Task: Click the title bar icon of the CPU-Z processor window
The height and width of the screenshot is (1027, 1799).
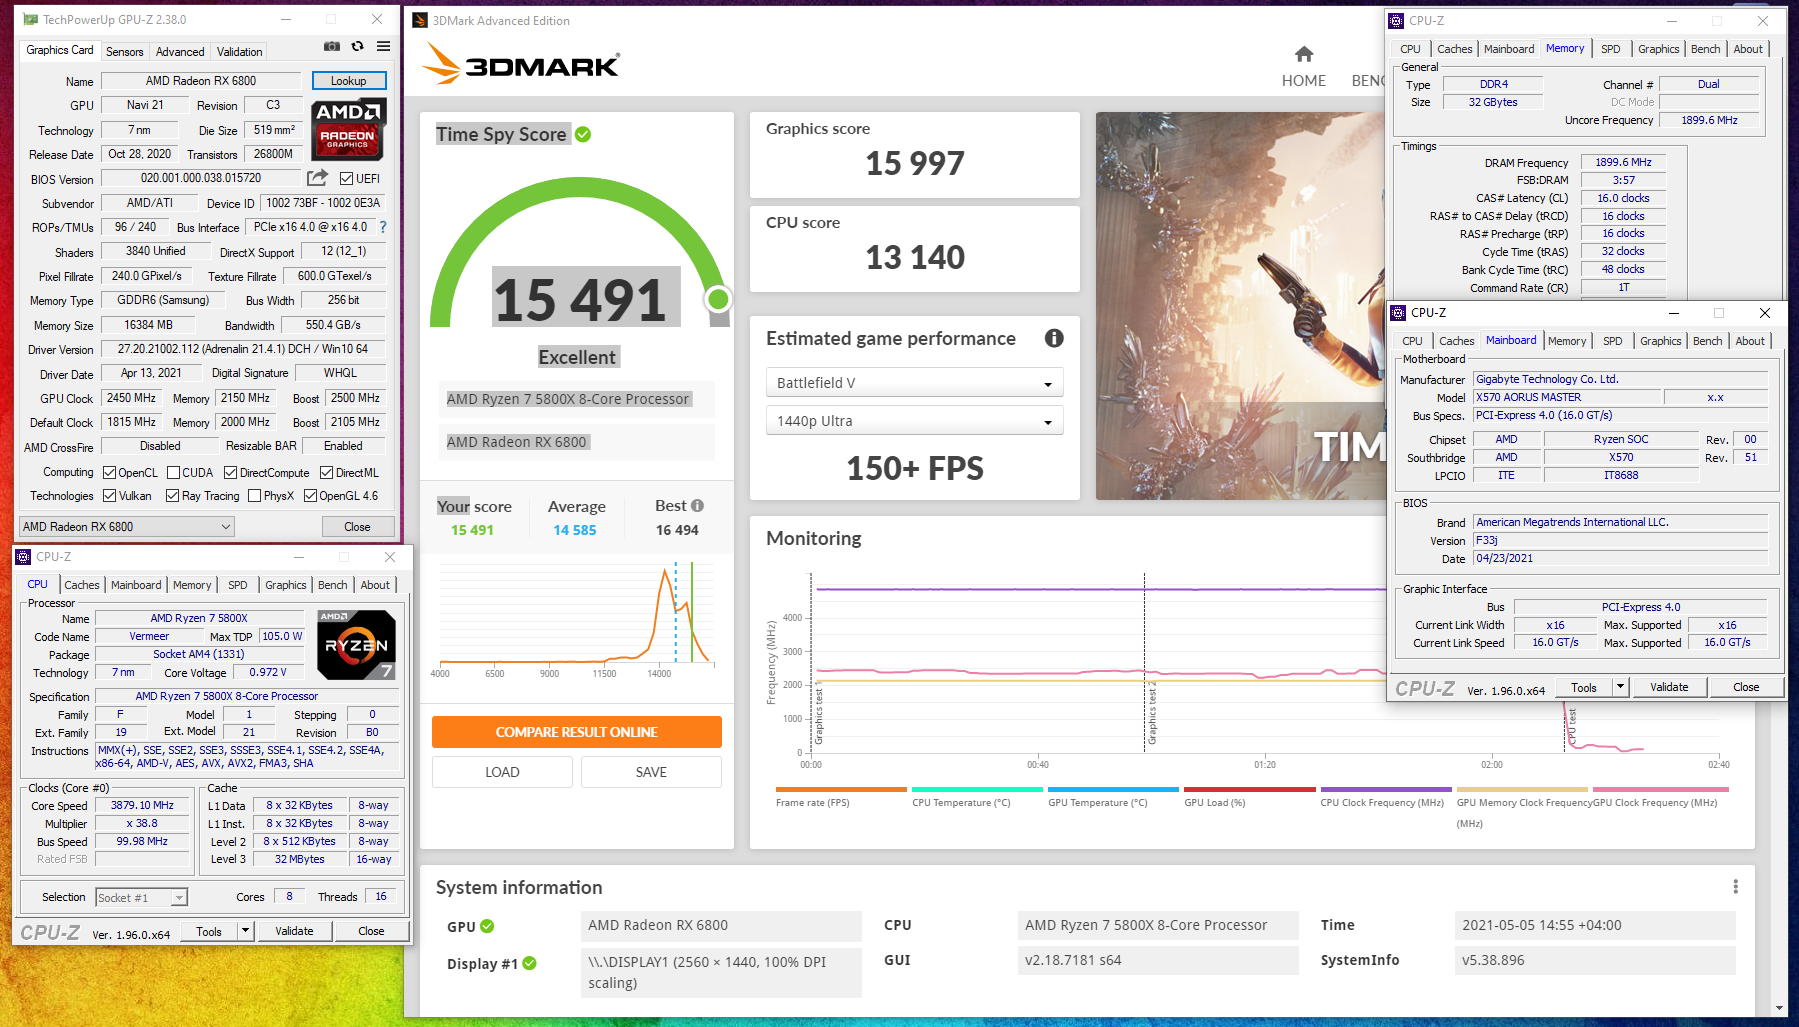Action: pyautogui.click(x=23, y=557)
